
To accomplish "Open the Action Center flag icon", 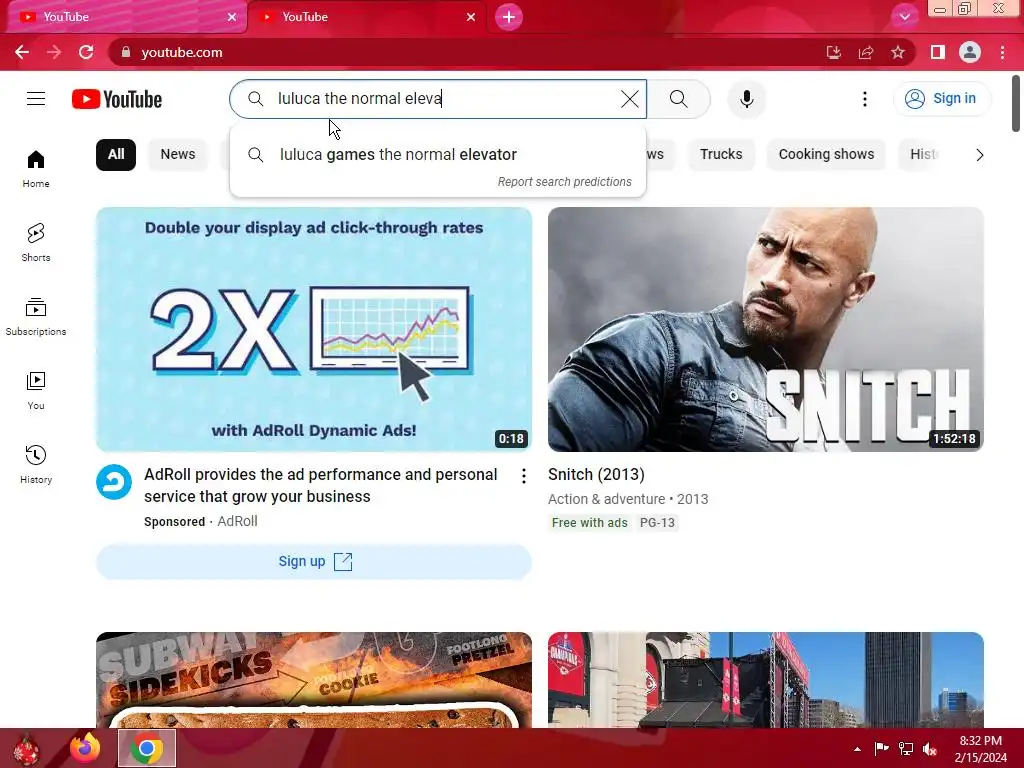I will point(882,749).
